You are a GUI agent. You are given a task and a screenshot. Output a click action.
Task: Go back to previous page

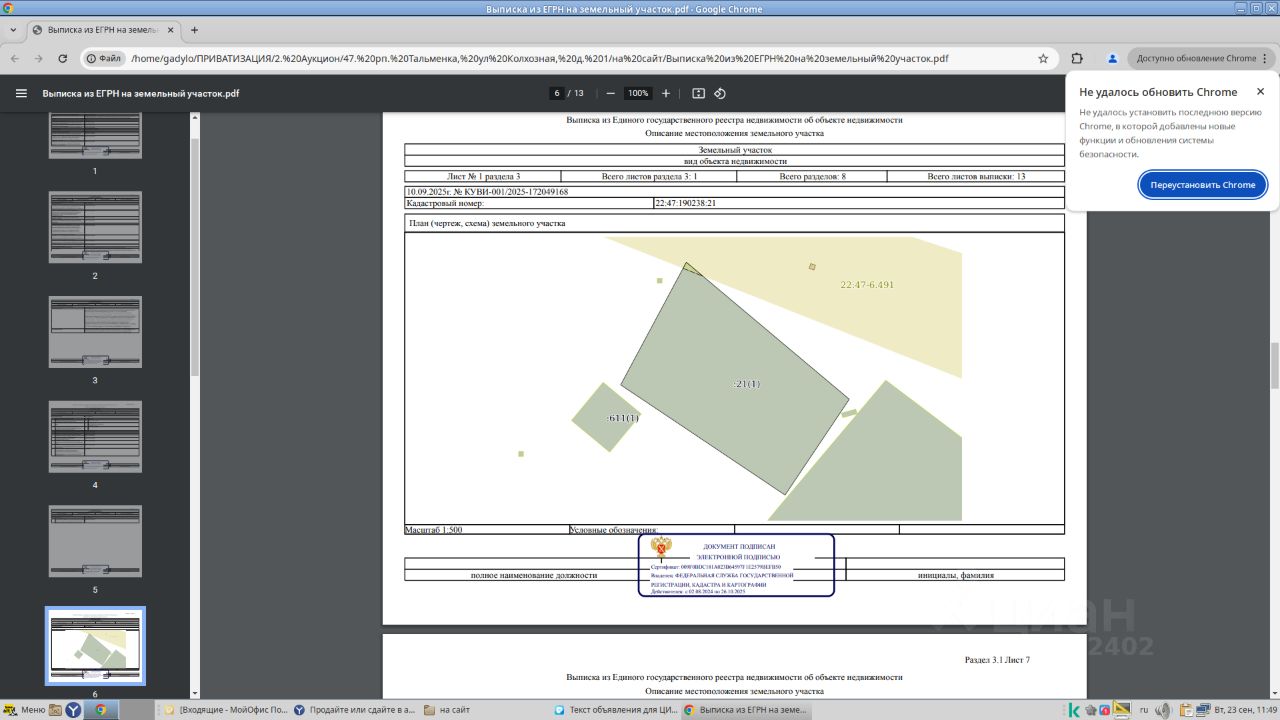tap(15, 58)
